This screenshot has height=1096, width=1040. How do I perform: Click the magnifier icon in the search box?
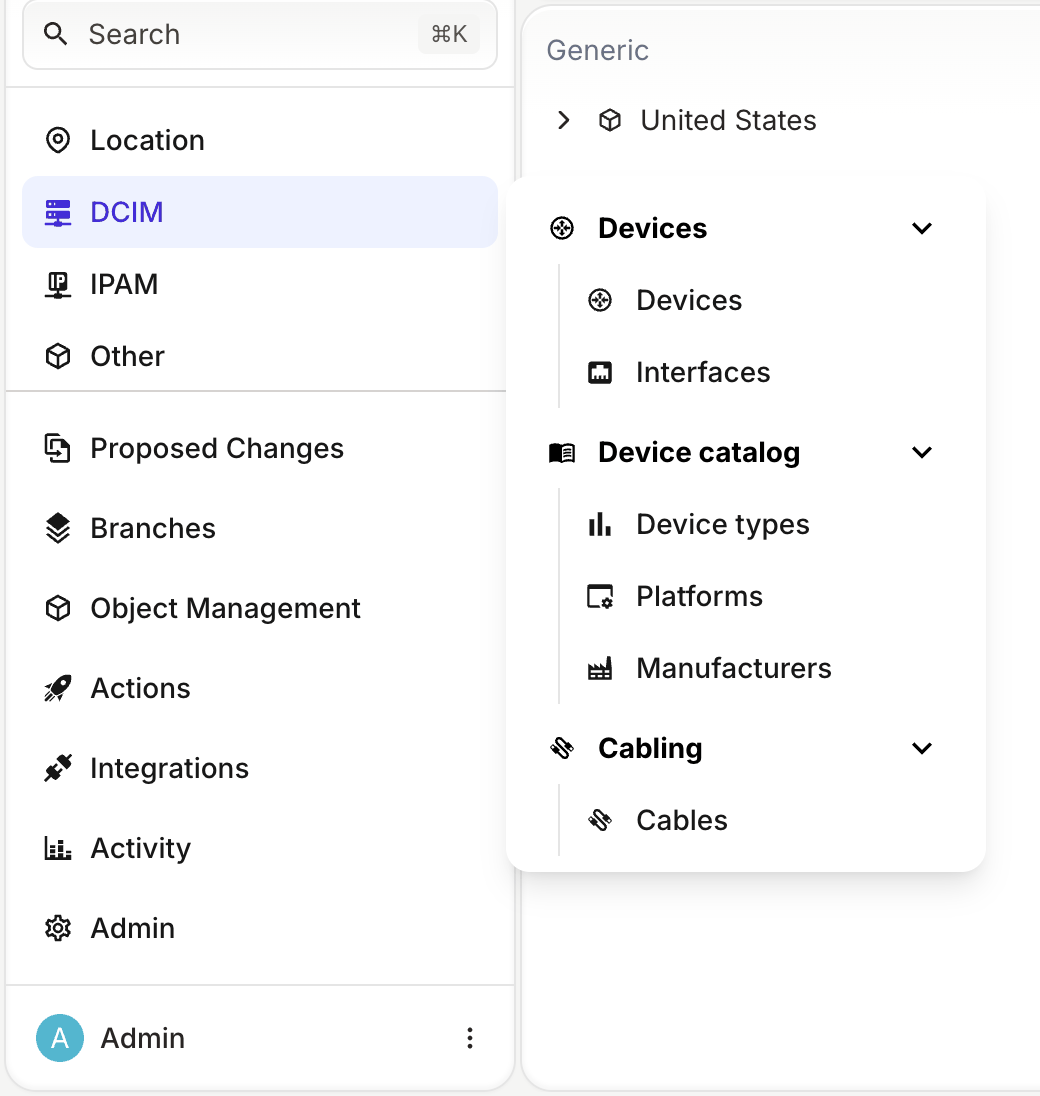coord(56,34)
